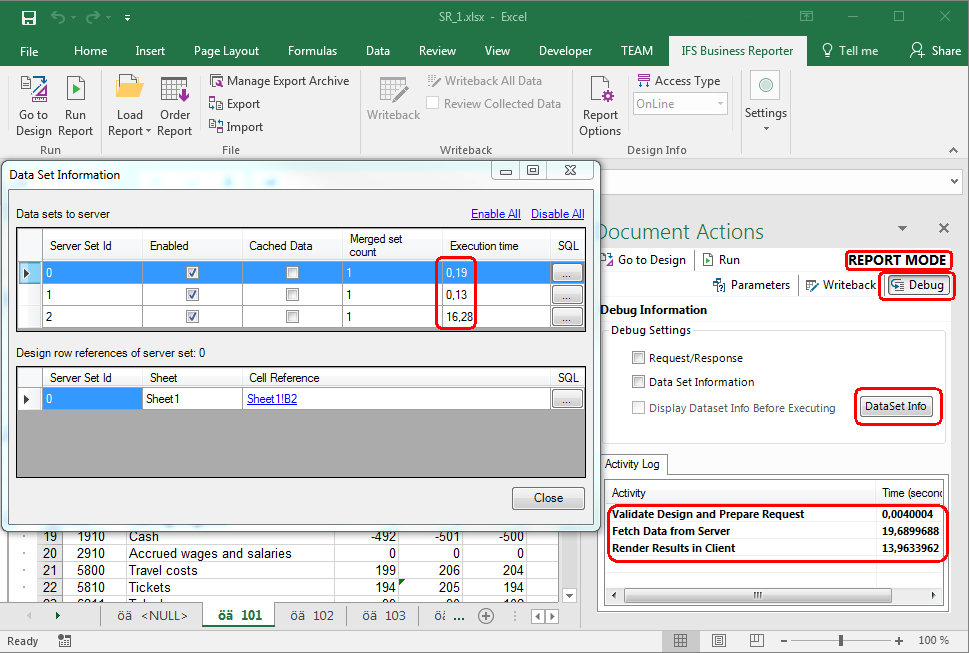Click Enable All link
Image resolution: width=969 pixels, height=653 pixels.
click(x=496, y=214)
